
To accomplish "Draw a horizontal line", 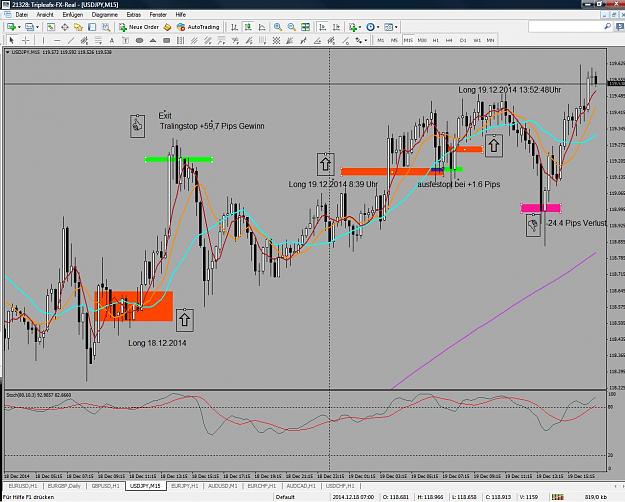I will [57, 40].
